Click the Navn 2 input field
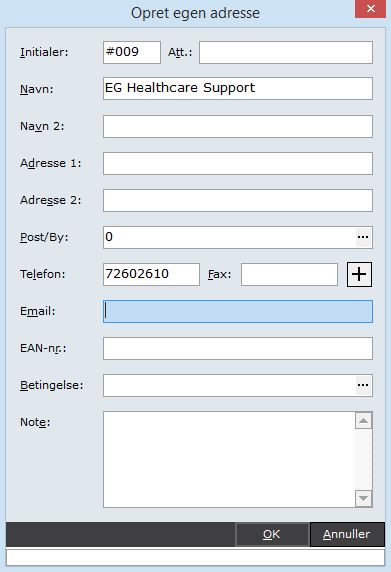 coord(238,127)
